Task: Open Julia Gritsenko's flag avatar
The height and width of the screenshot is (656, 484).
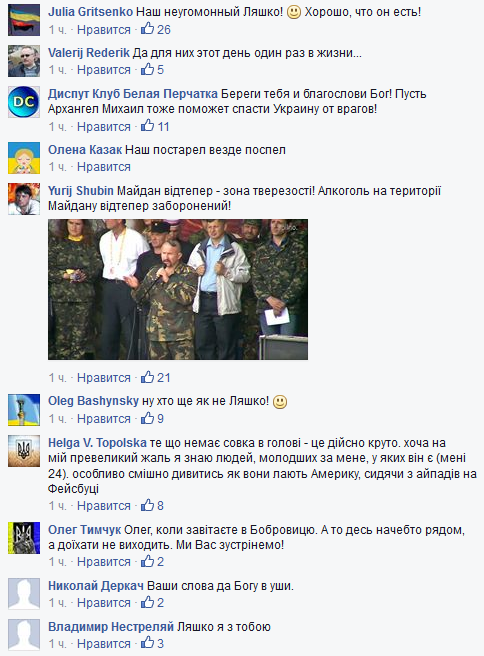Action: tap(24, 20)
